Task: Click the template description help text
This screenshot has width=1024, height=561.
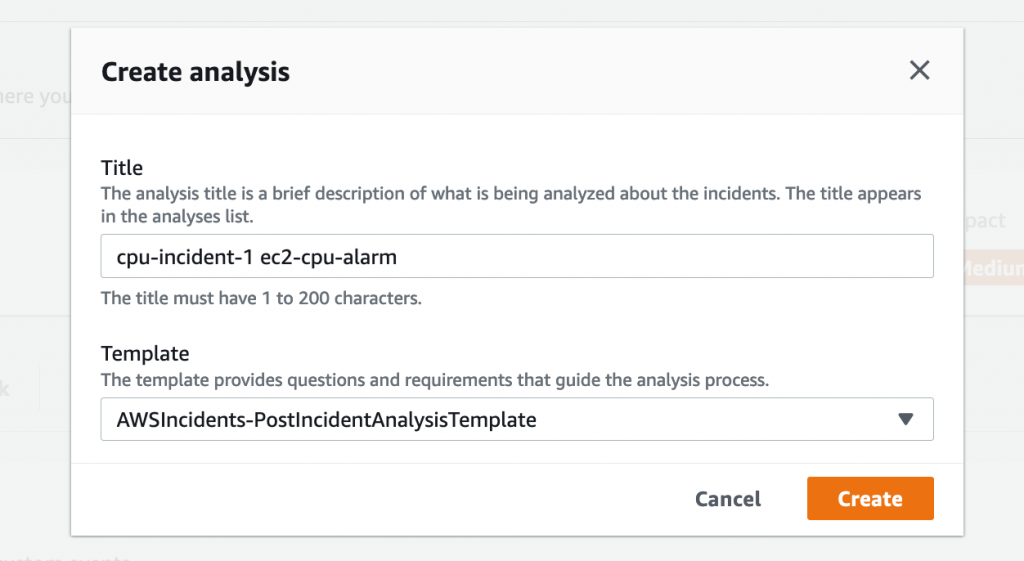Action: coord(434,380)
